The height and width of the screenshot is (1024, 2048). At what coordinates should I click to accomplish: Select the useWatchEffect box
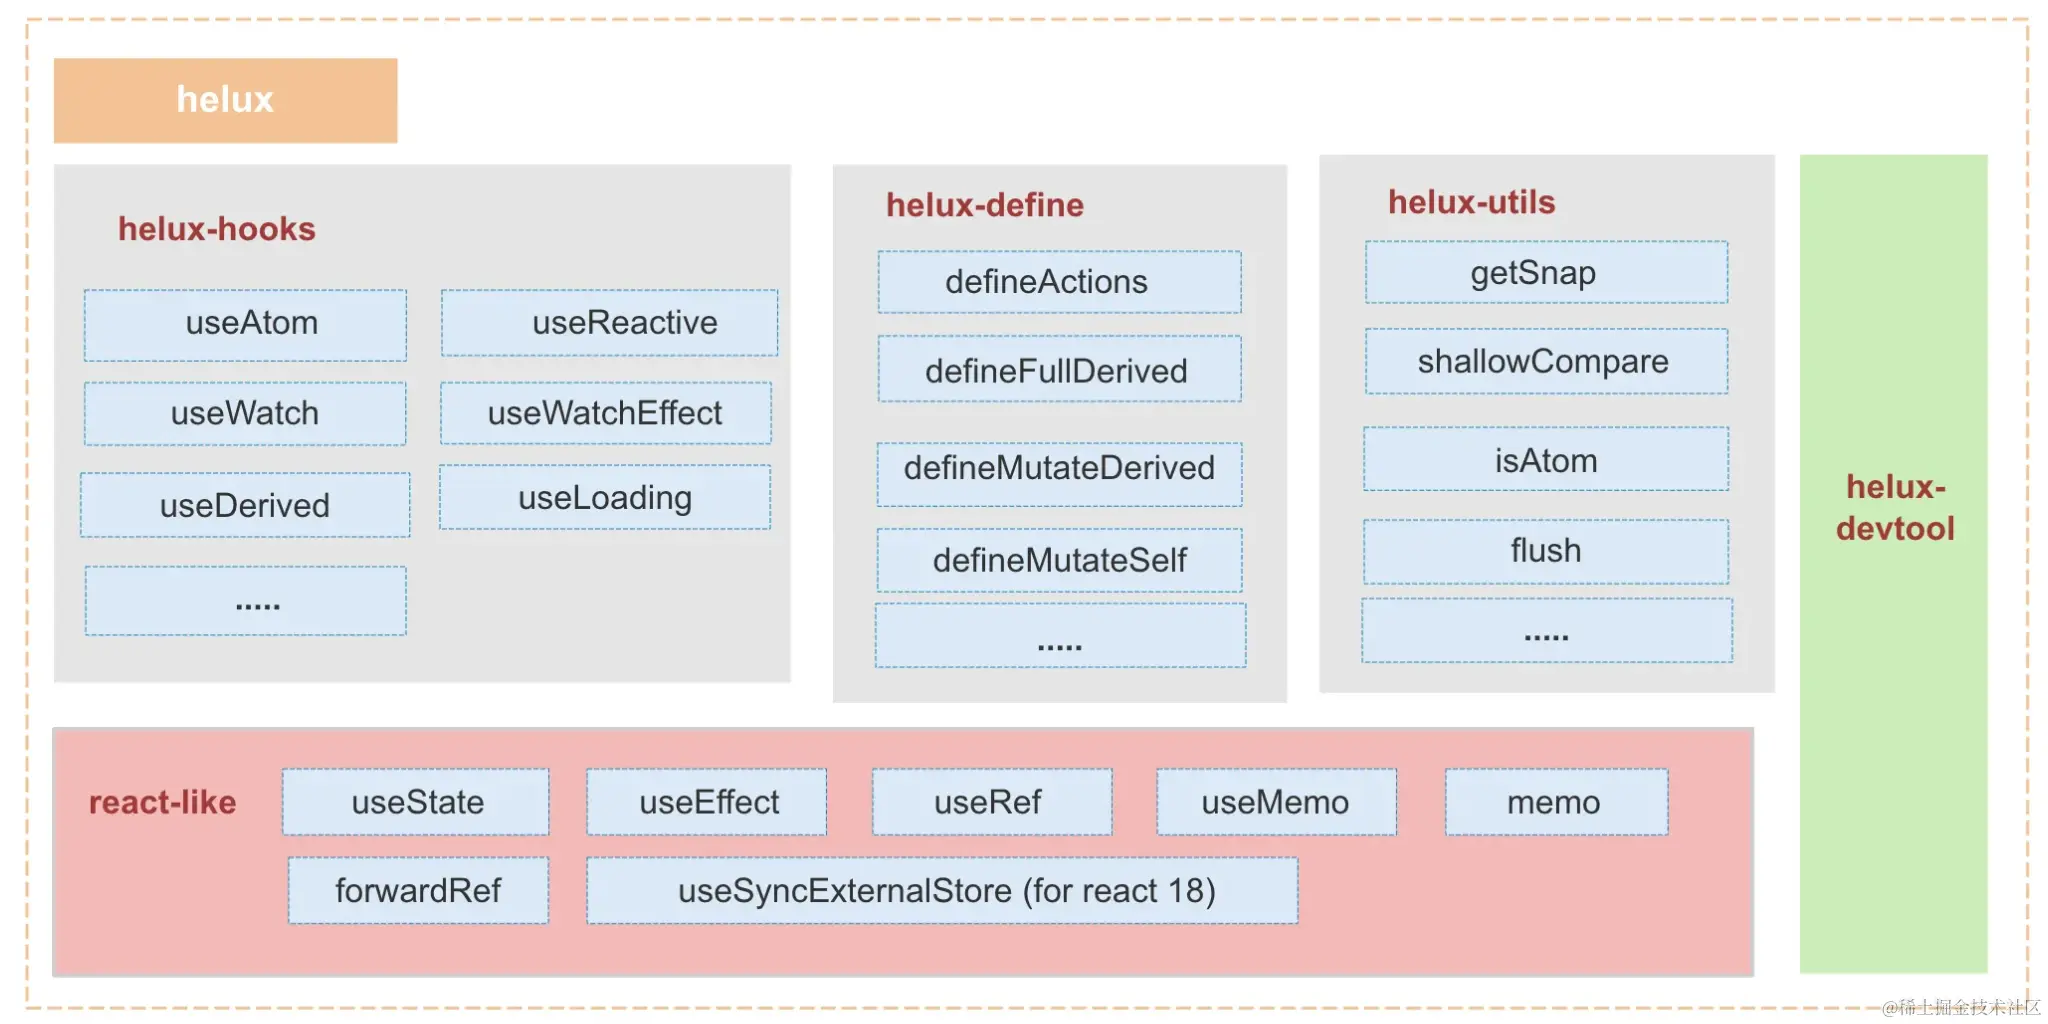(x=606, y=413)
